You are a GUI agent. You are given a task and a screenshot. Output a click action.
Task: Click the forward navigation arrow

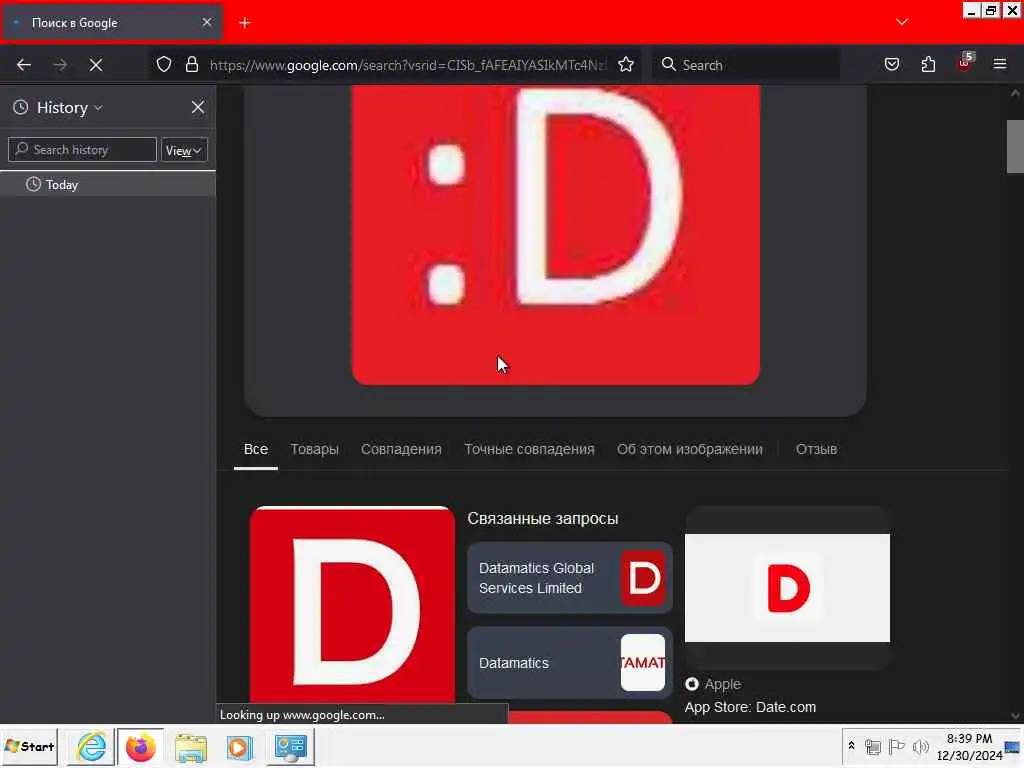[x=60, y=65]
